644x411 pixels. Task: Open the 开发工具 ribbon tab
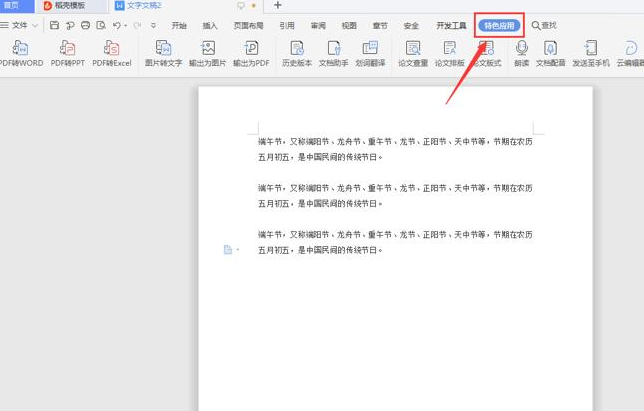pyautogui.click(x=451, y=25)
